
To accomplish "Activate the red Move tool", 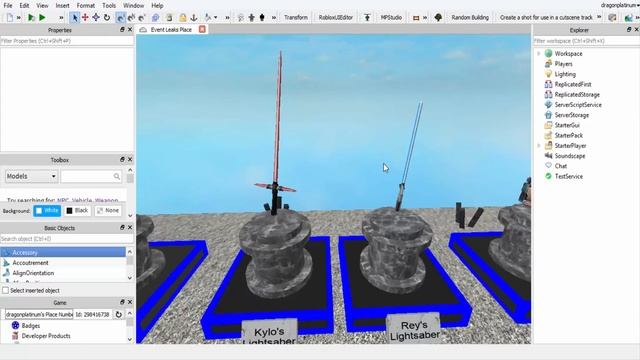I will pyautogui.click(x=85, y=17).
